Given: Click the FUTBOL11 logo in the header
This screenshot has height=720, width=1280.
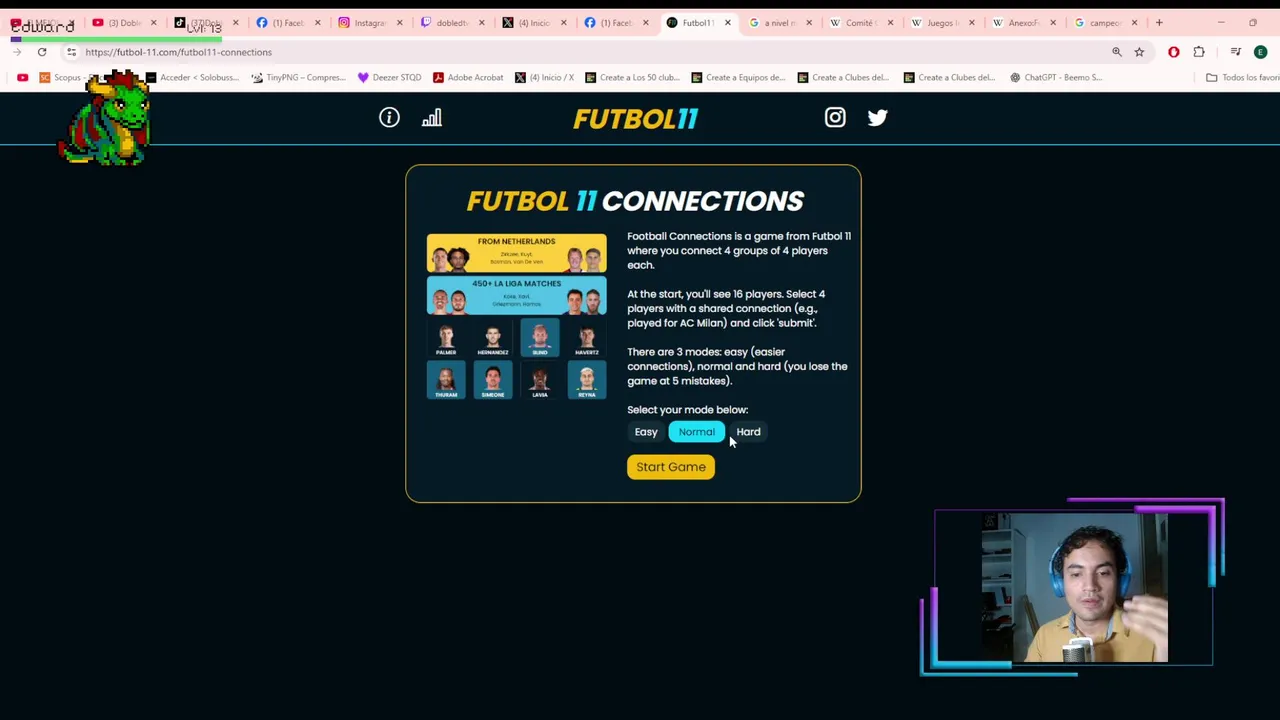Looking at the screenshot, I should [x=635, y=118].
